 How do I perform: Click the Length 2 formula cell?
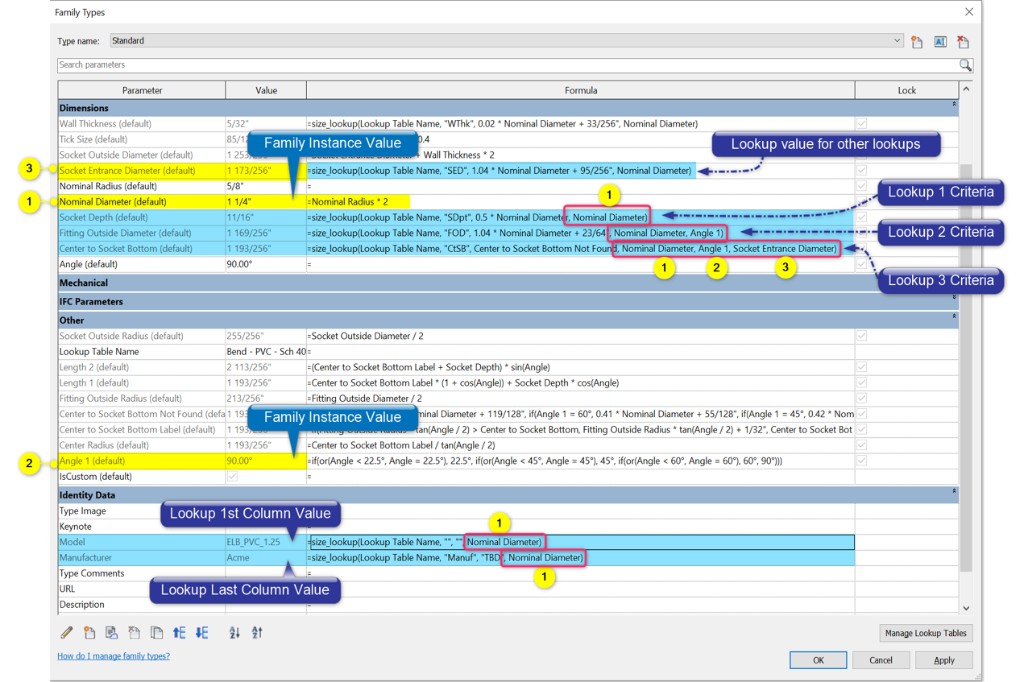point(581,367)
